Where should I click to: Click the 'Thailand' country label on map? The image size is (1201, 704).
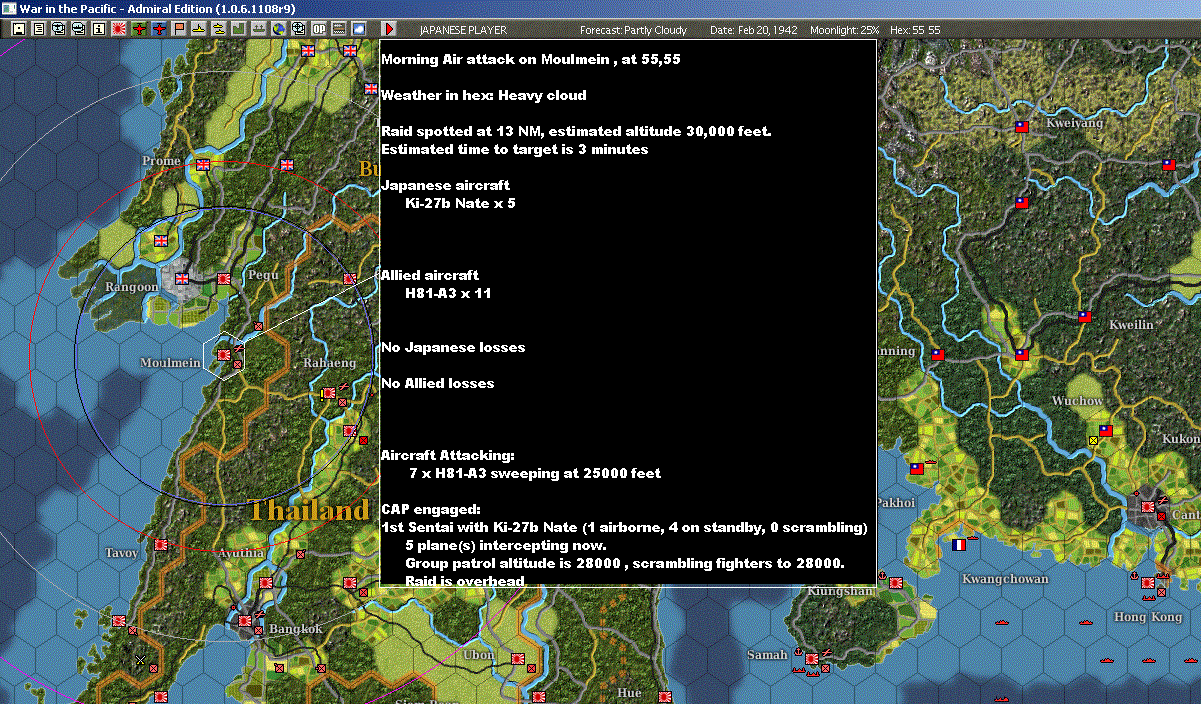(x=309, y=510)
